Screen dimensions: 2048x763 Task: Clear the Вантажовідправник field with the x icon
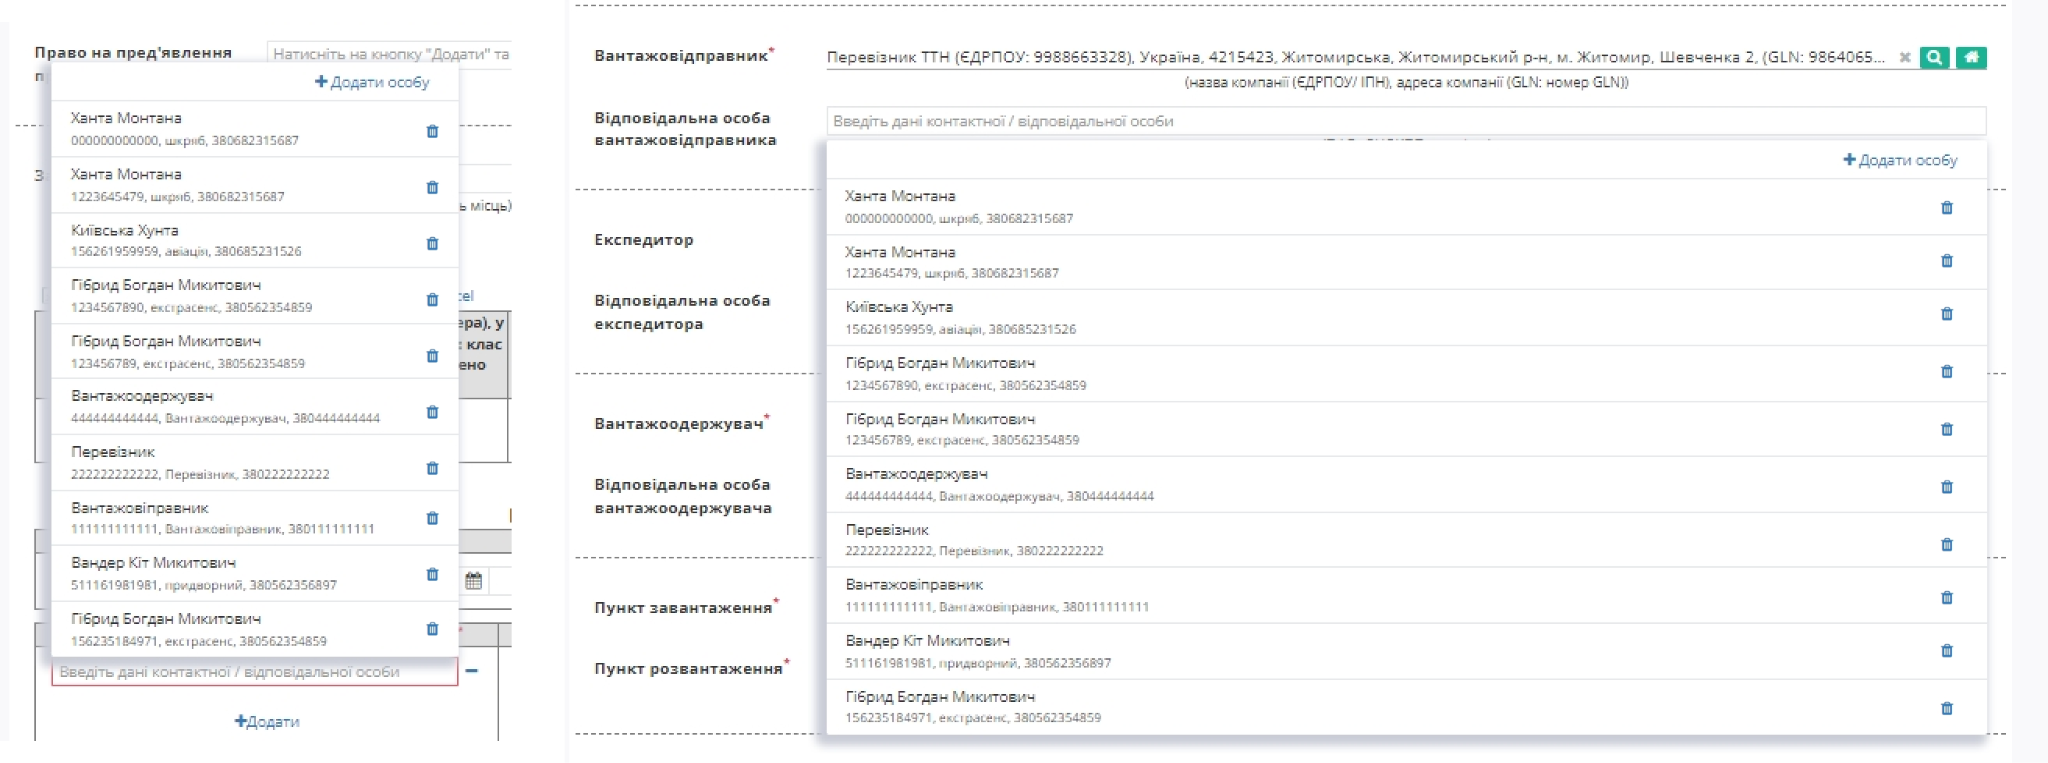pyautogui.click(x=1905, y=57)
